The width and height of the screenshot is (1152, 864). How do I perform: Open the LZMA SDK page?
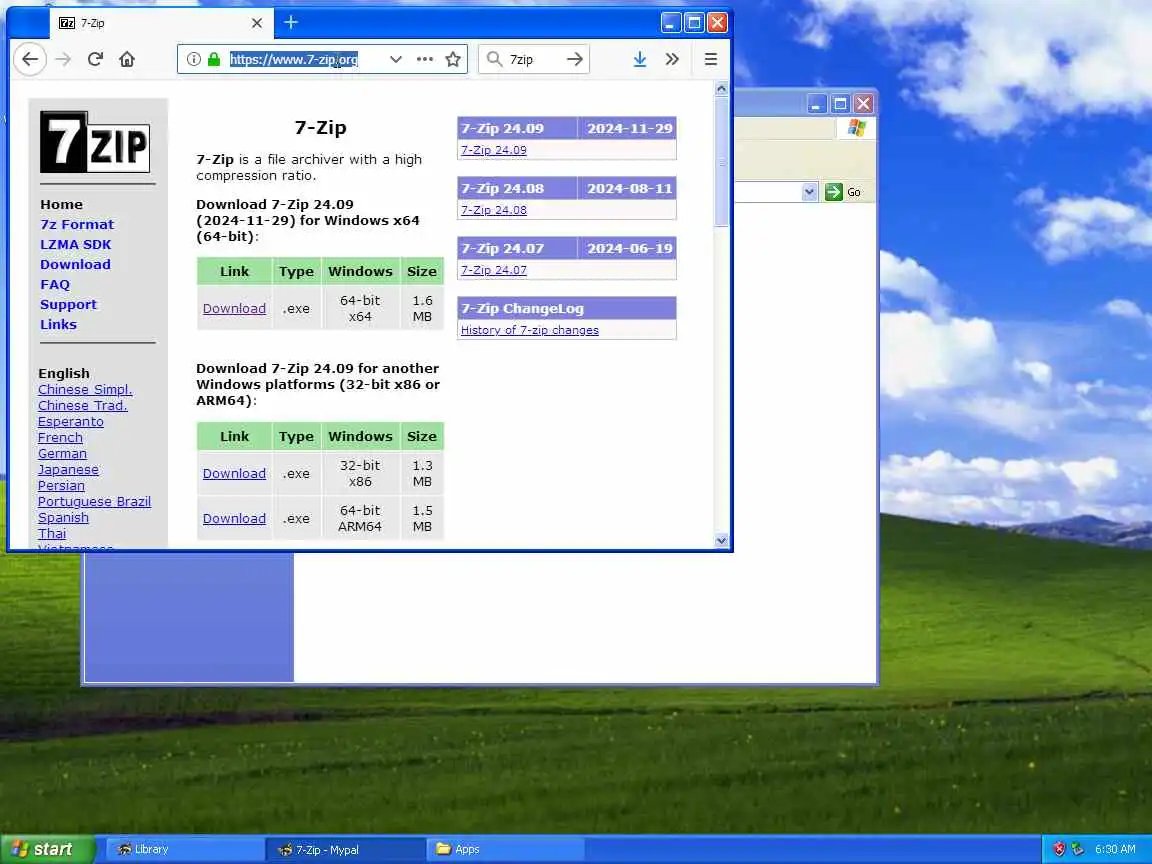[76, 245]
